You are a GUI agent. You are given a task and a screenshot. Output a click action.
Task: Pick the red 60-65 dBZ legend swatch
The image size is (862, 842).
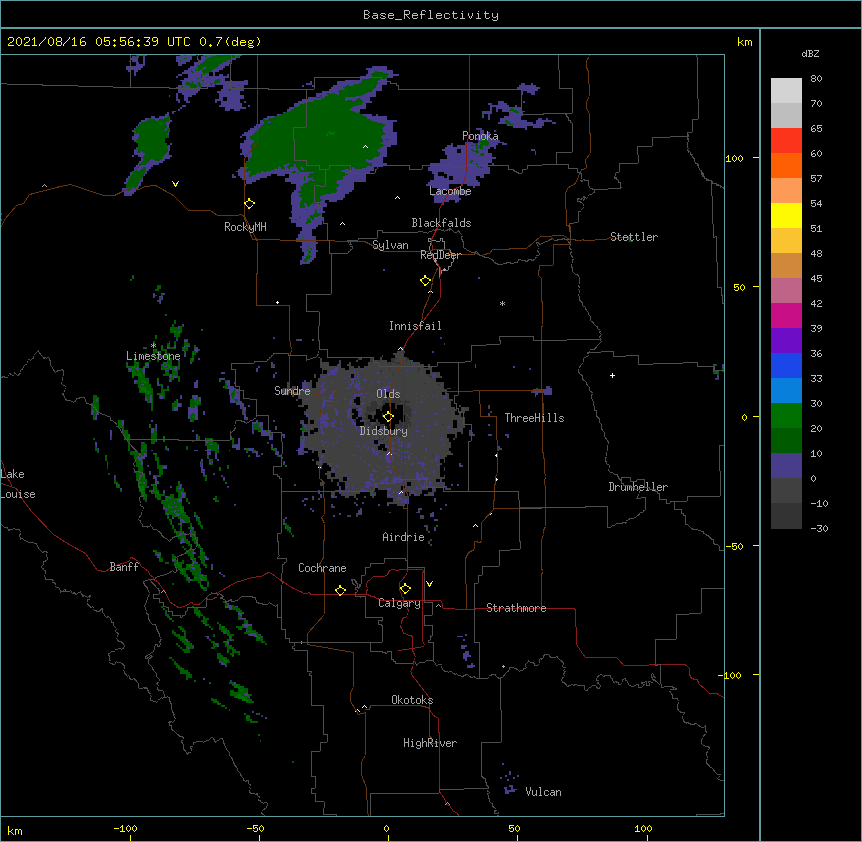point(786,140)
